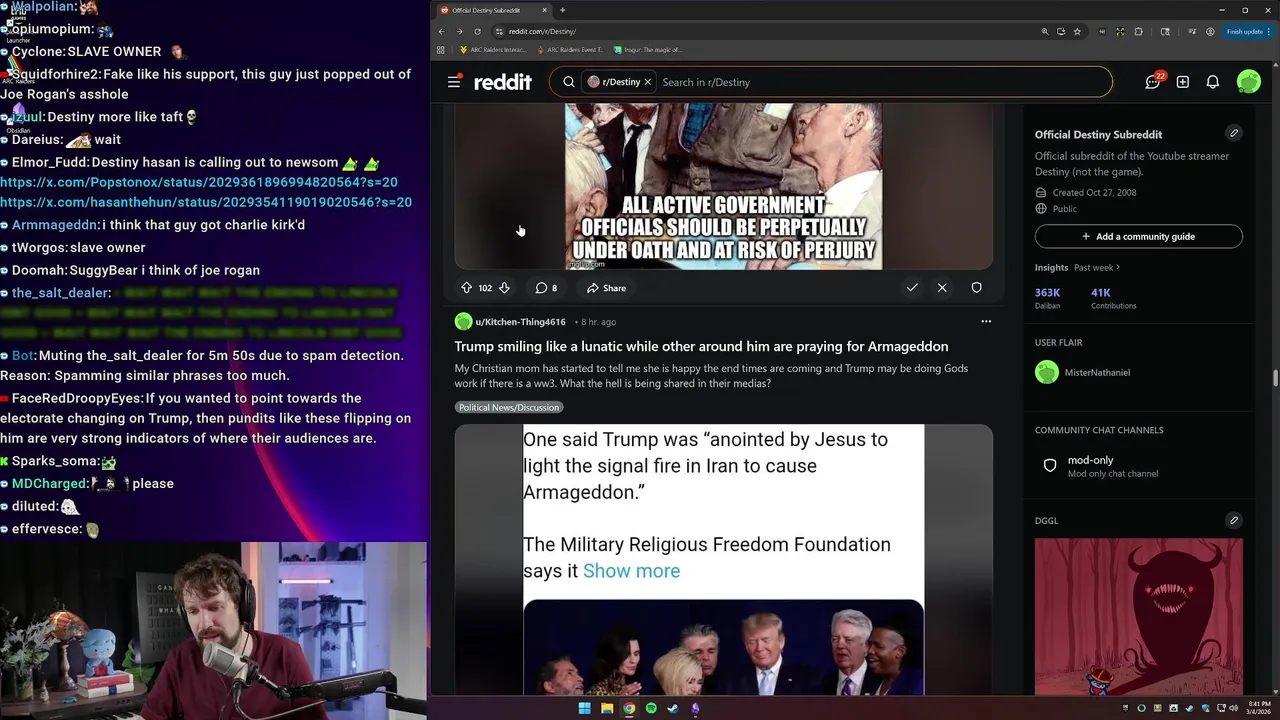This screenshot has width=1280, height=720.
Task: Open Obsidian from the taskbar
Action: [695, 708]
